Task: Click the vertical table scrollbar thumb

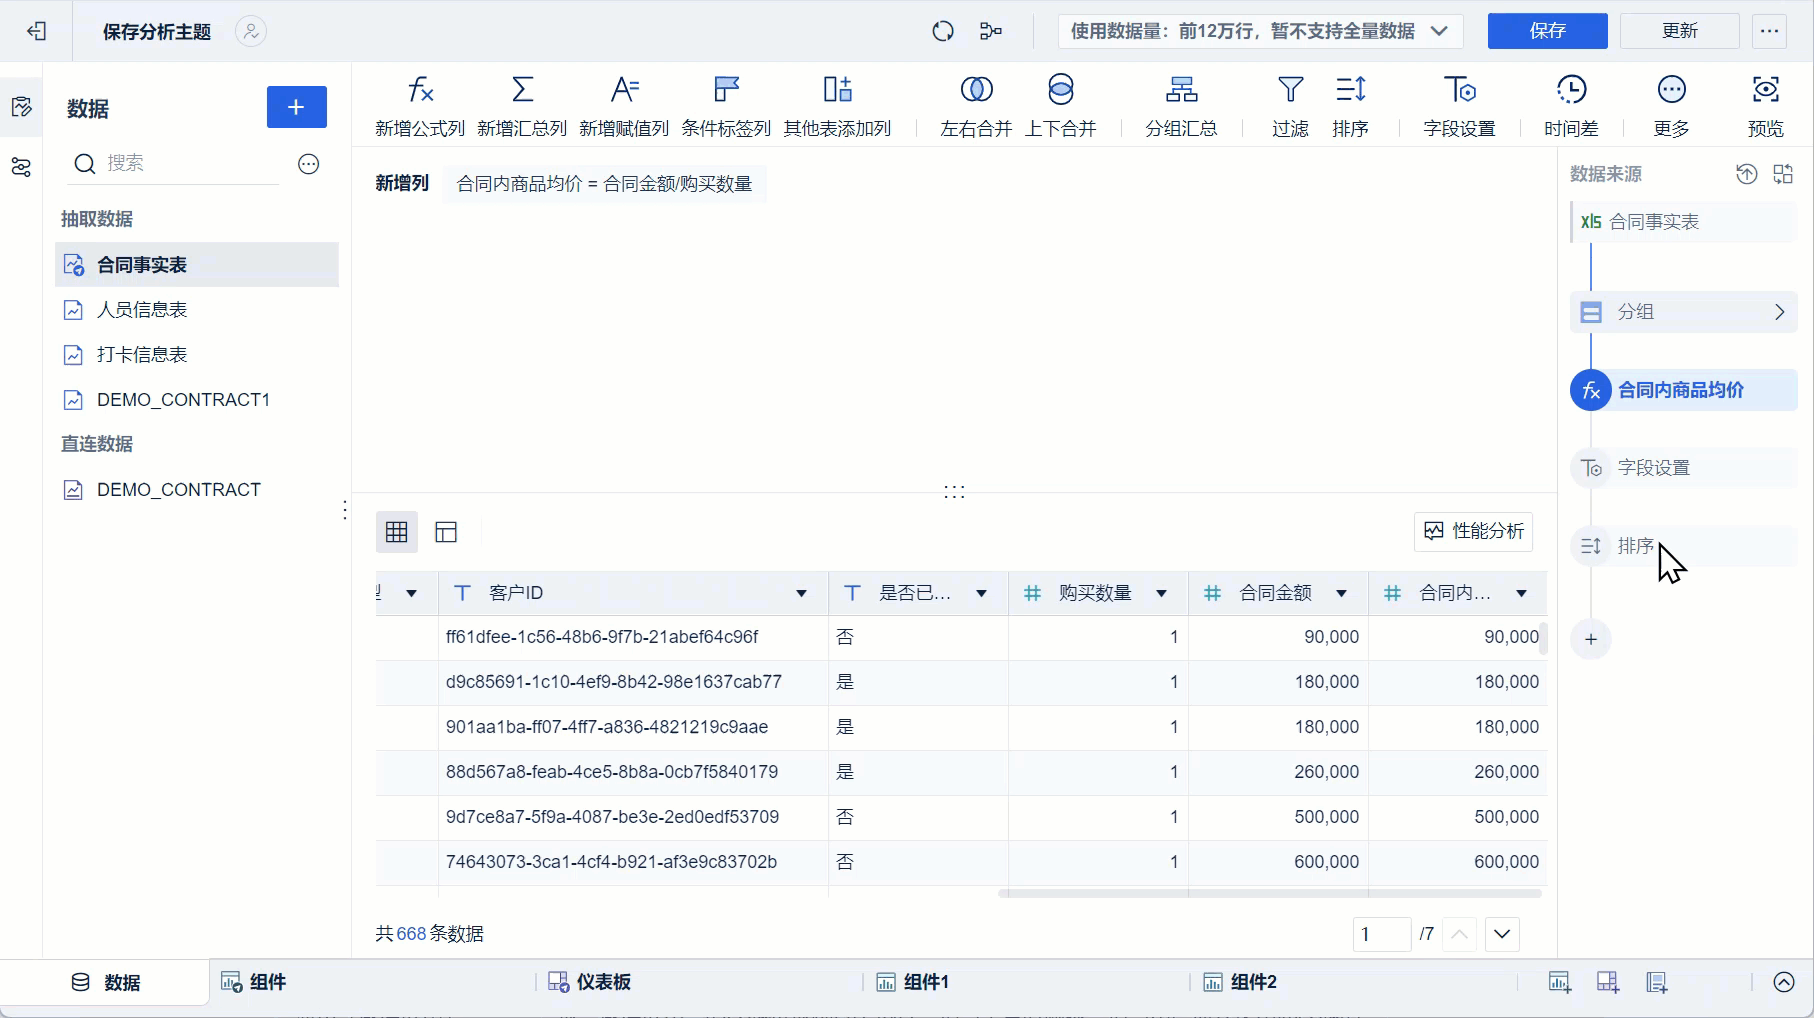Action: coord(1543,638)
